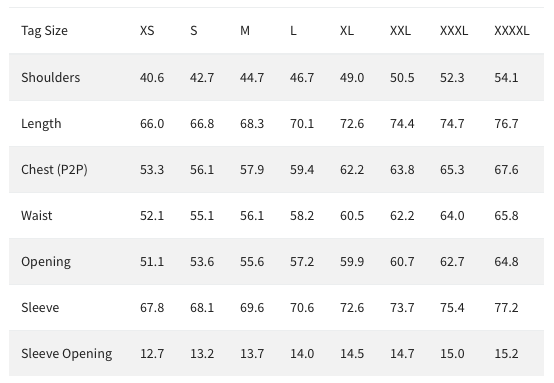This screenshot has height=383, width=554.
Task: Select Sleeve value 77.2 for XXXXL
Action: [506, 308]
